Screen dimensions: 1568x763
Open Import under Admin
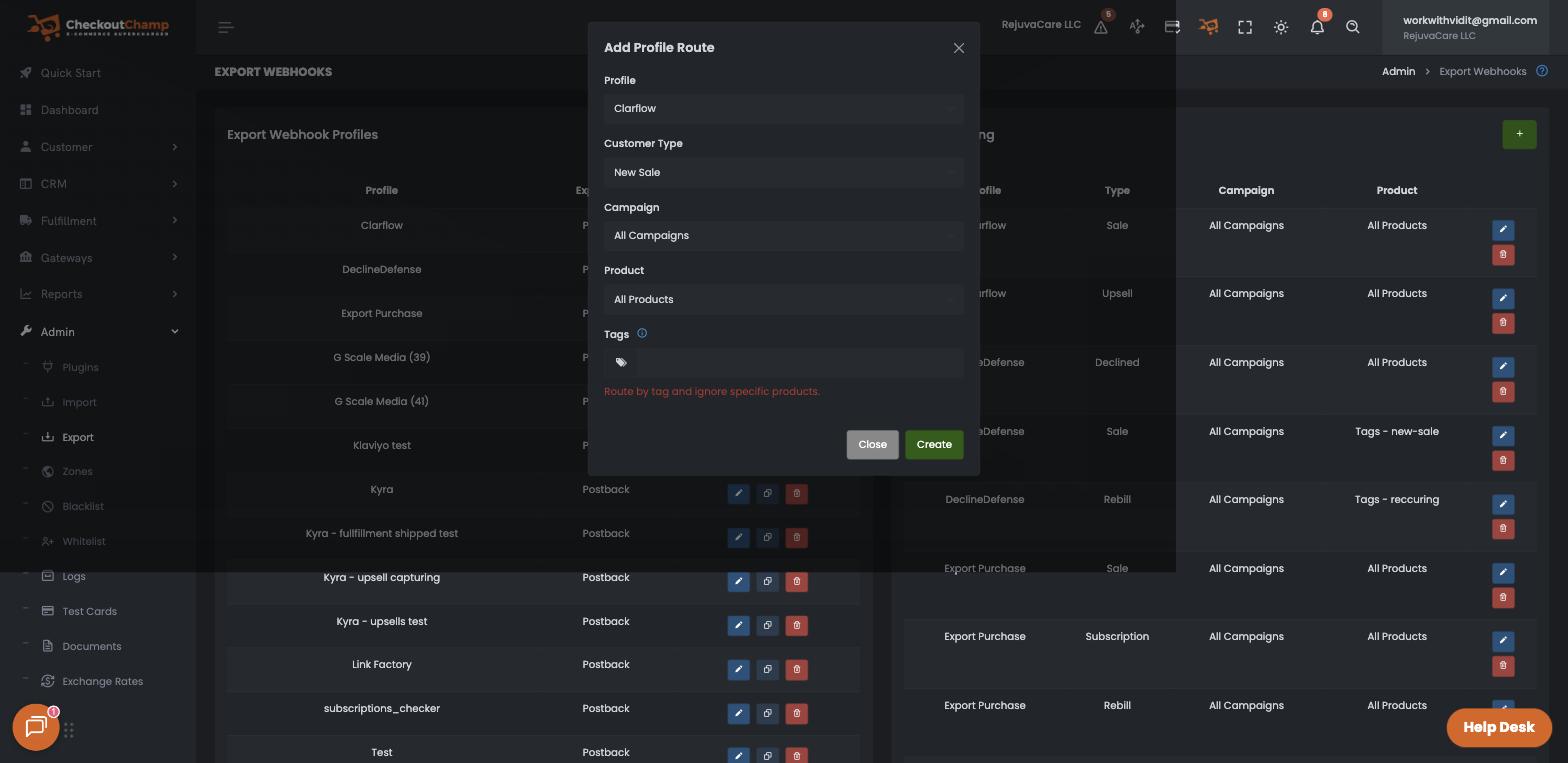click(x=79, y=402)
